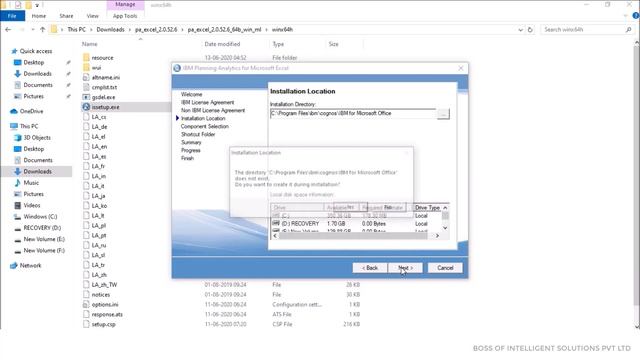Select the cmplst.txt file icon
Viewport: 640px width, 360px height.
(x=86, y=87)
